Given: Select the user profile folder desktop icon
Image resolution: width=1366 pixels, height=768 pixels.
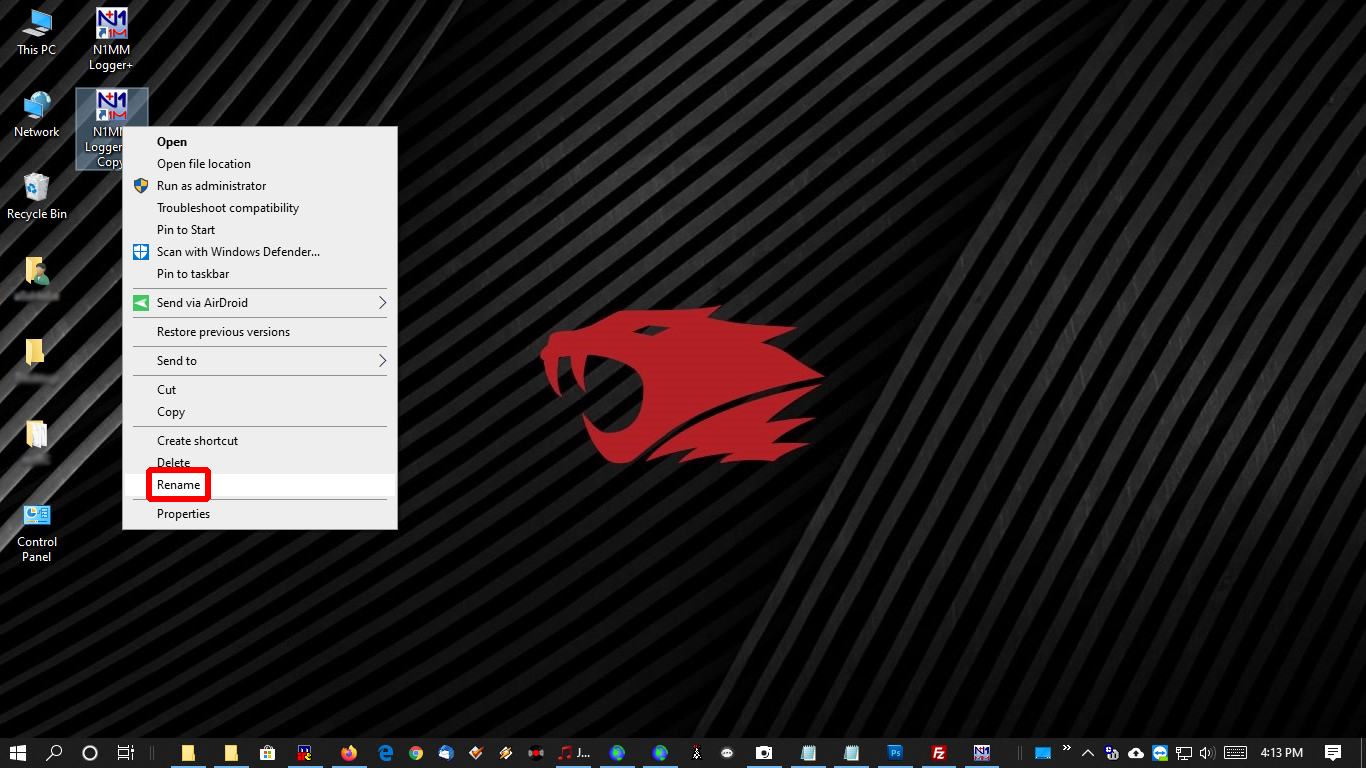Looking at the screenshot, I should pos(37,278).
